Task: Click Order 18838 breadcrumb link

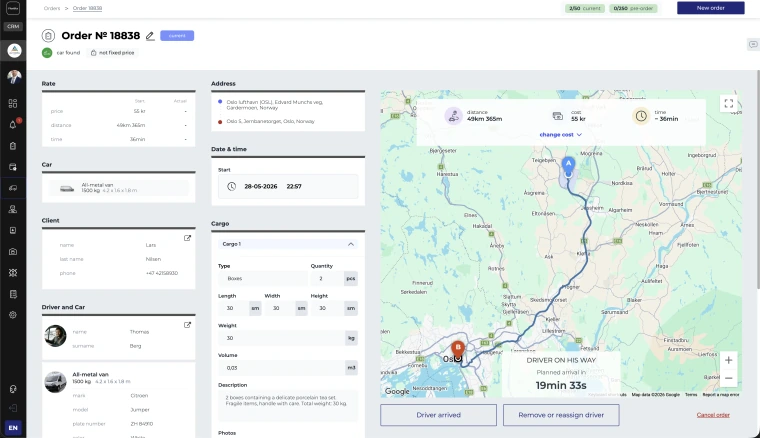Action: 87,8
